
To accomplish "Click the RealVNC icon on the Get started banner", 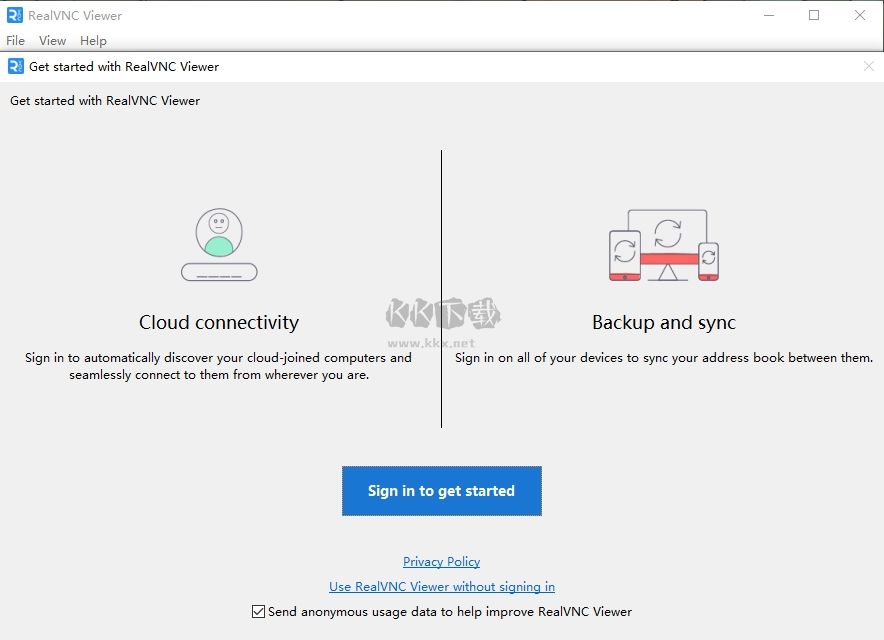I will click(14, 66).
